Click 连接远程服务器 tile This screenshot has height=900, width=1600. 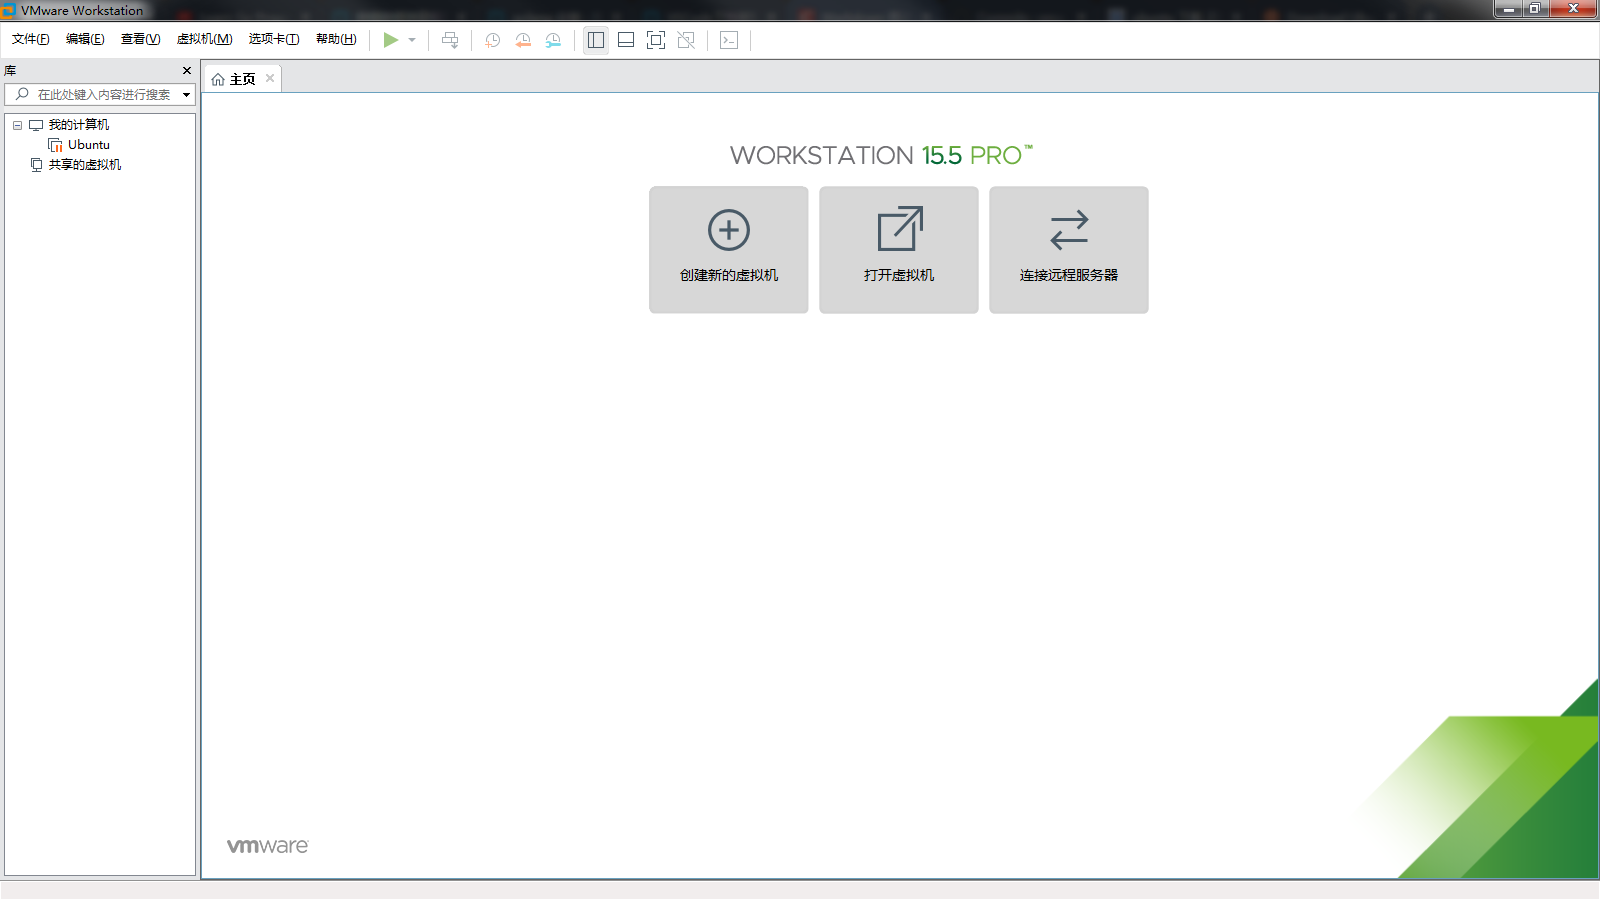pos(1069,250)
